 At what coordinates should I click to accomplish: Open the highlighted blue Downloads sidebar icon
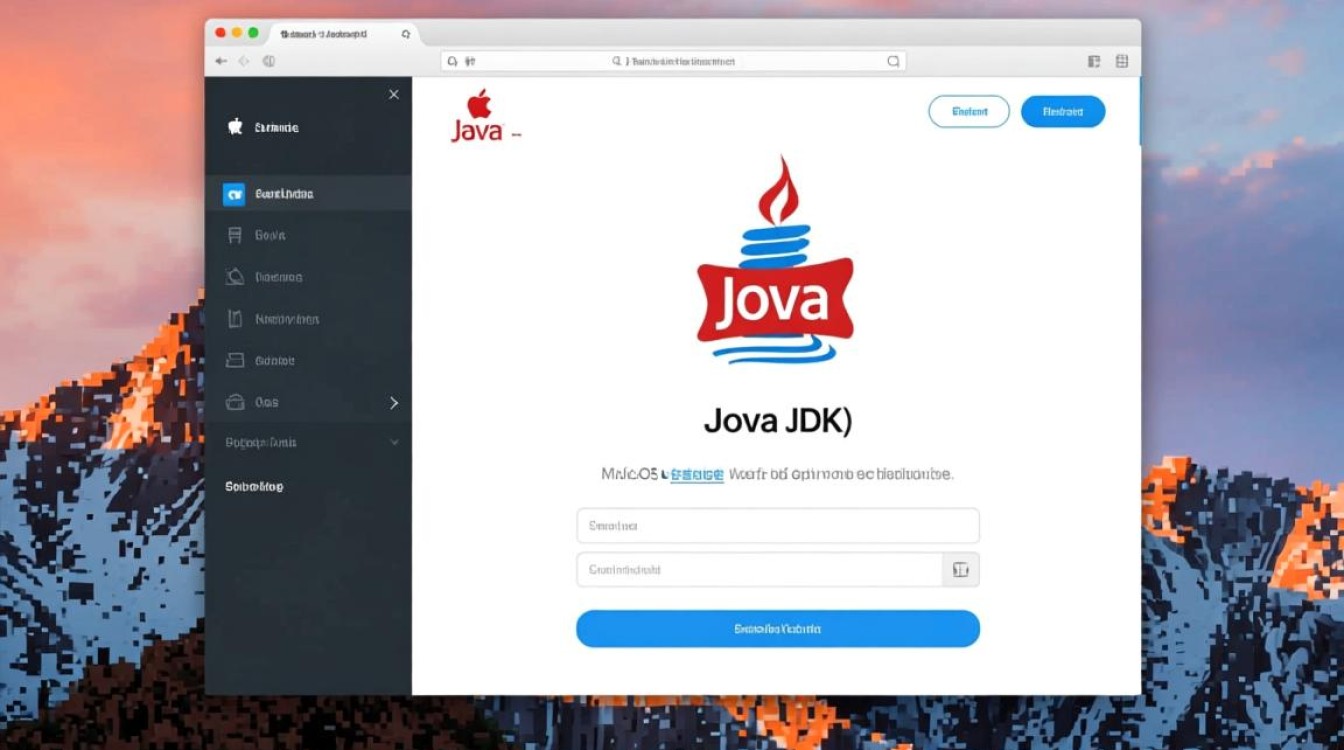pyautogui.click(x=233, y=193)
